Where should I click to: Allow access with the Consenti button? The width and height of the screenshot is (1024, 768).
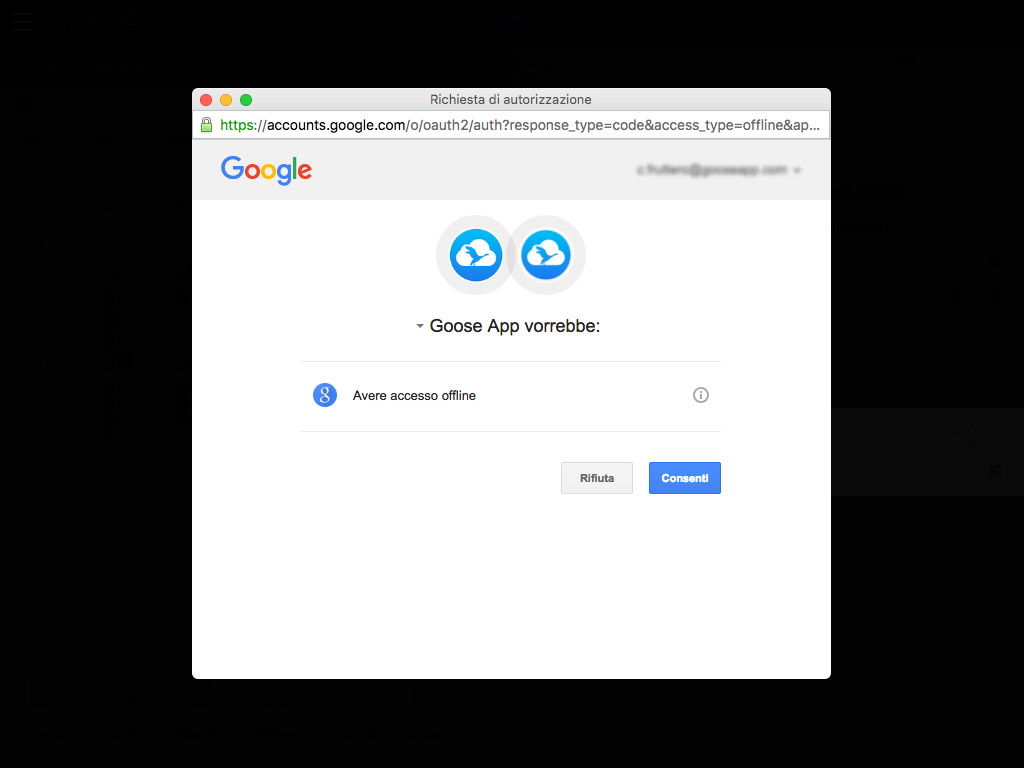684,478
